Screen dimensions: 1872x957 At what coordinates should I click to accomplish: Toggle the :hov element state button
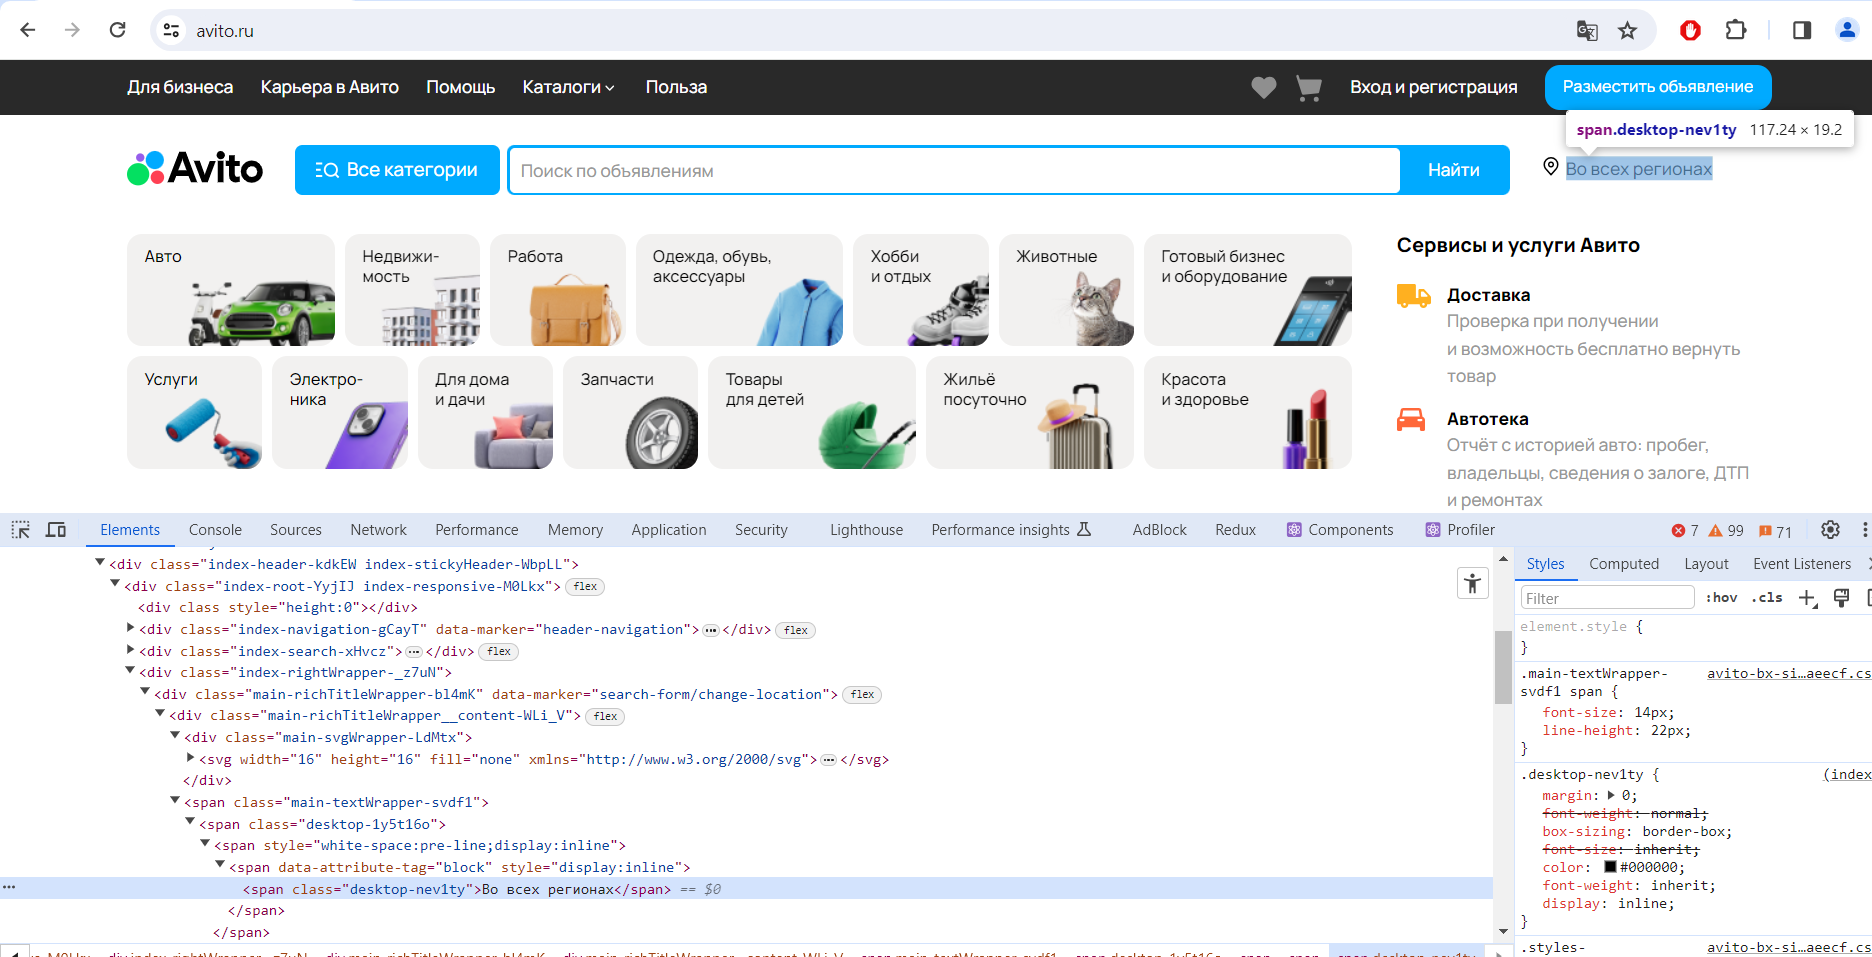[x=1722, y=598]
